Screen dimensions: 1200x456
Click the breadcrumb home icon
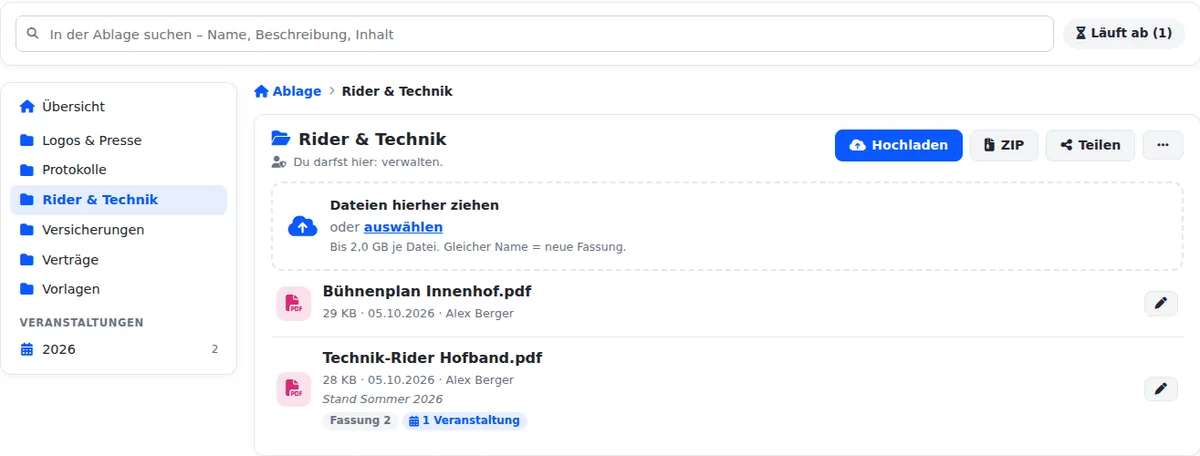pyautogui.click(x=261, y=91)
